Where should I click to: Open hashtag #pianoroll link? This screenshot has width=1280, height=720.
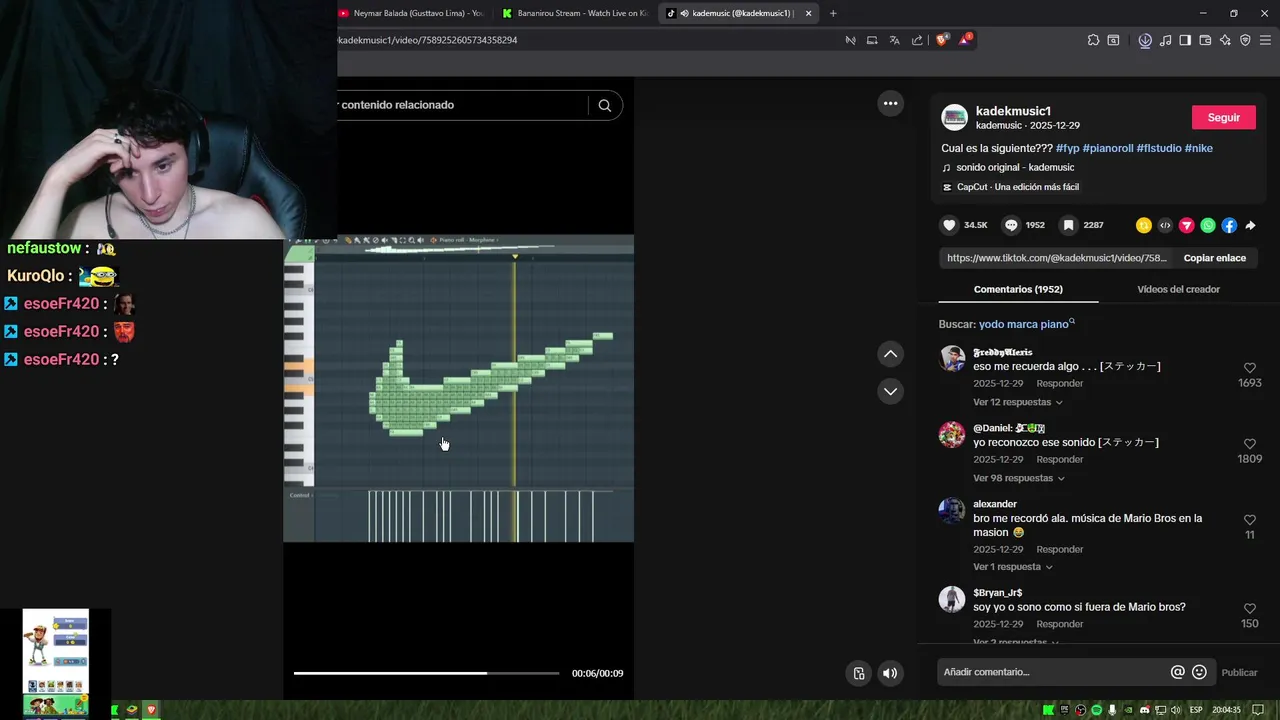(1108, 148)
